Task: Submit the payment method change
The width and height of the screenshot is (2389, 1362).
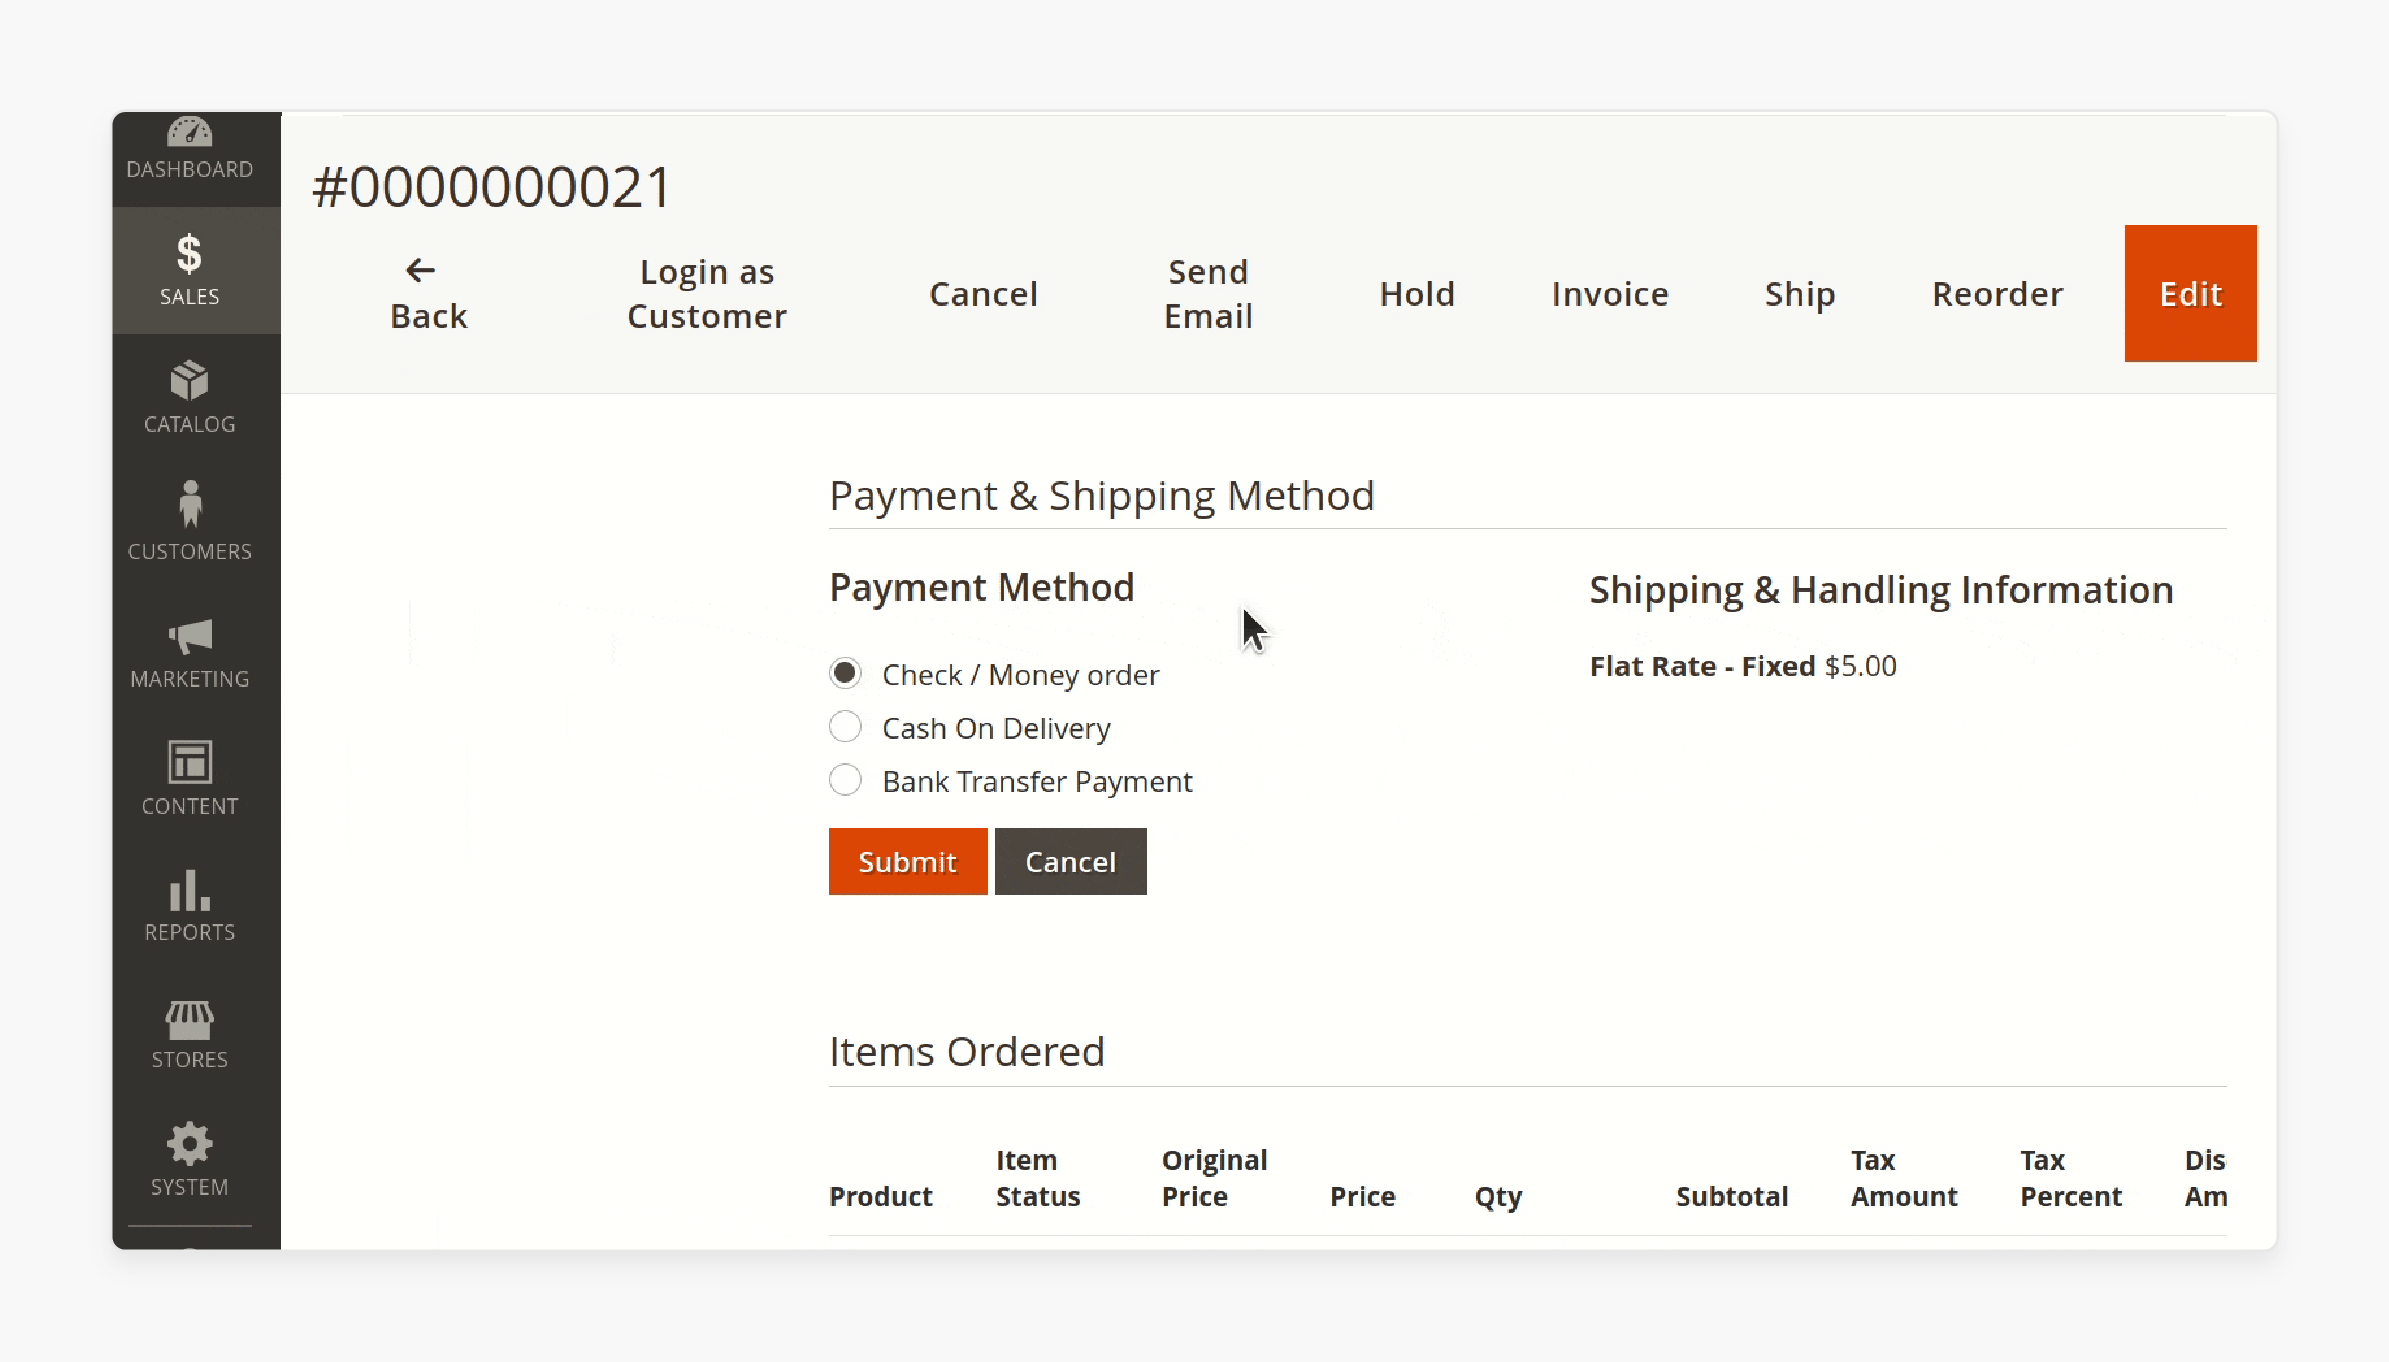Action: tap(908, 861)
